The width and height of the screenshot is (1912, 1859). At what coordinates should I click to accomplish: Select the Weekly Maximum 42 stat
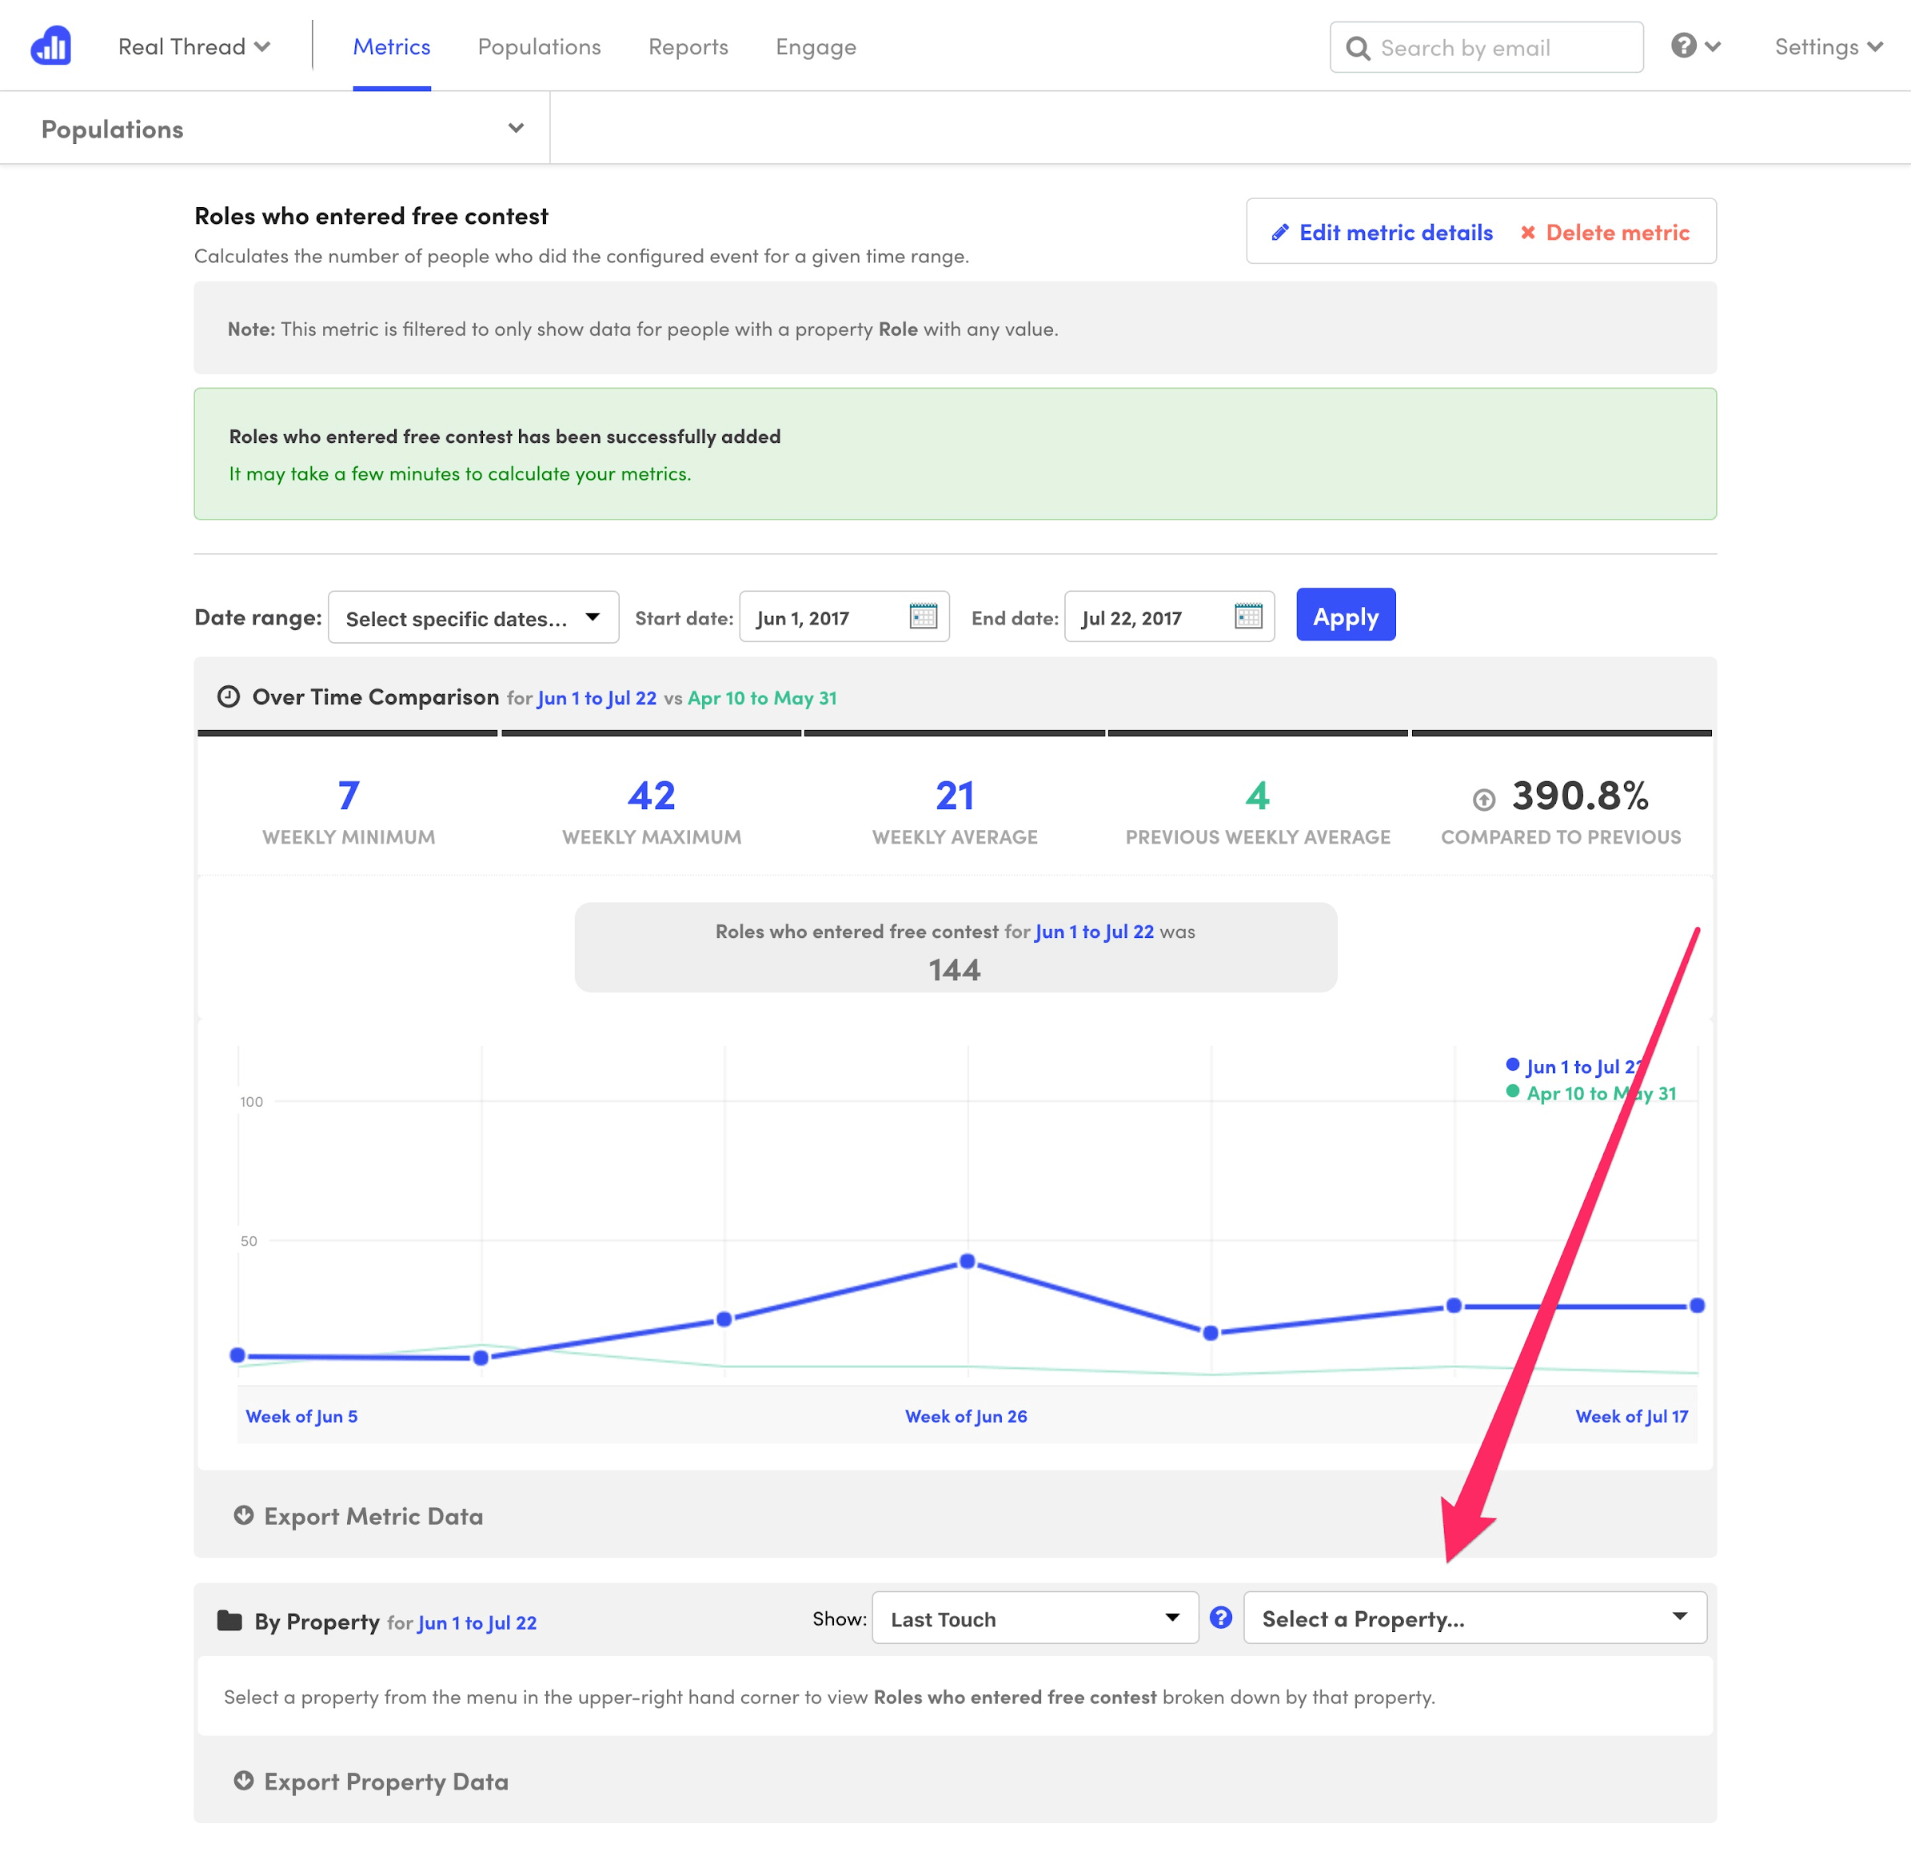click(652, 810)
